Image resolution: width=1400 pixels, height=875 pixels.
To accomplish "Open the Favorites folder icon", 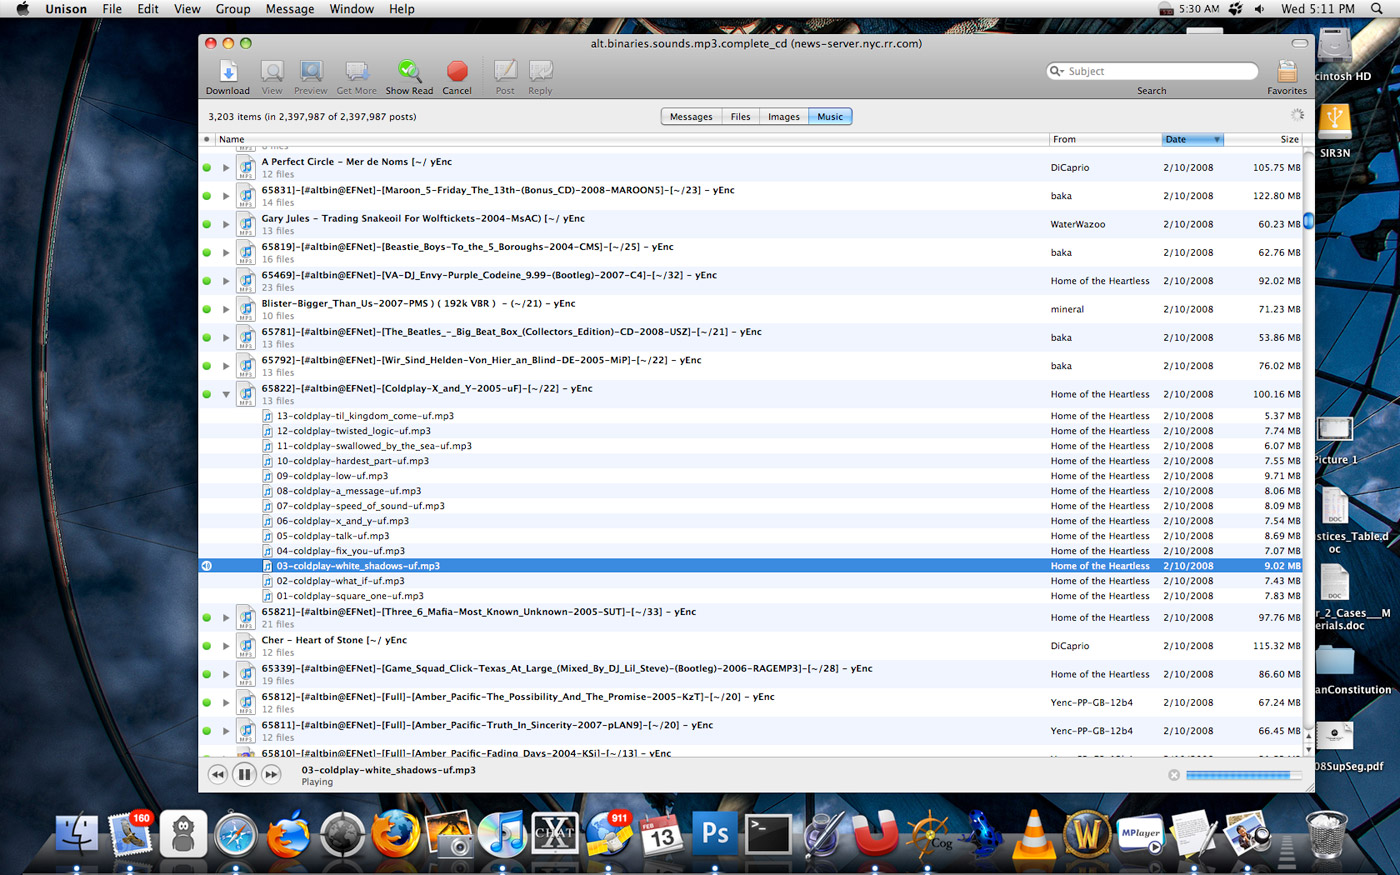I will click(1286, 72).
